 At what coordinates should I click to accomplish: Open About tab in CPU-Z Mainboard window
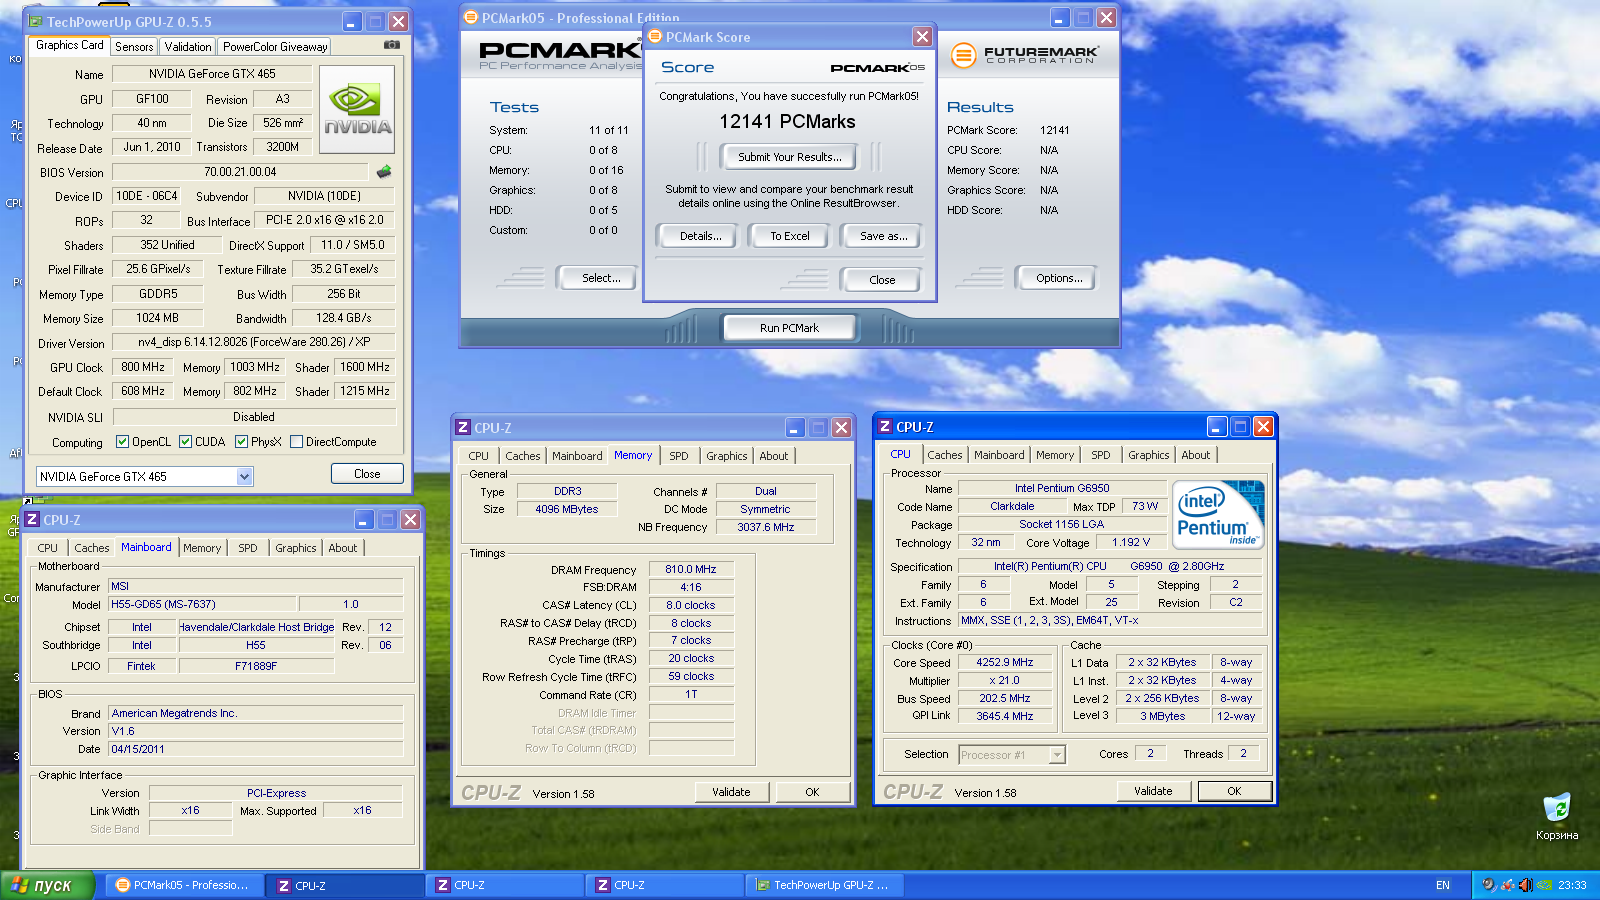(x=343, y=548)
